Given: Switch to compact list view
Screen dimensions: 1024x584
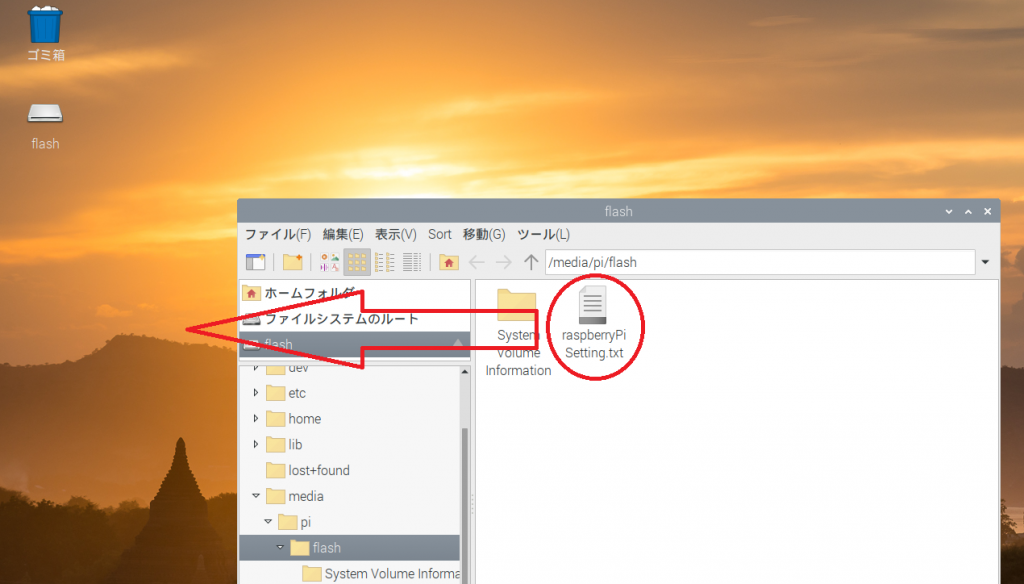Looking at the screenshot, I should click(x=384, y=262).
